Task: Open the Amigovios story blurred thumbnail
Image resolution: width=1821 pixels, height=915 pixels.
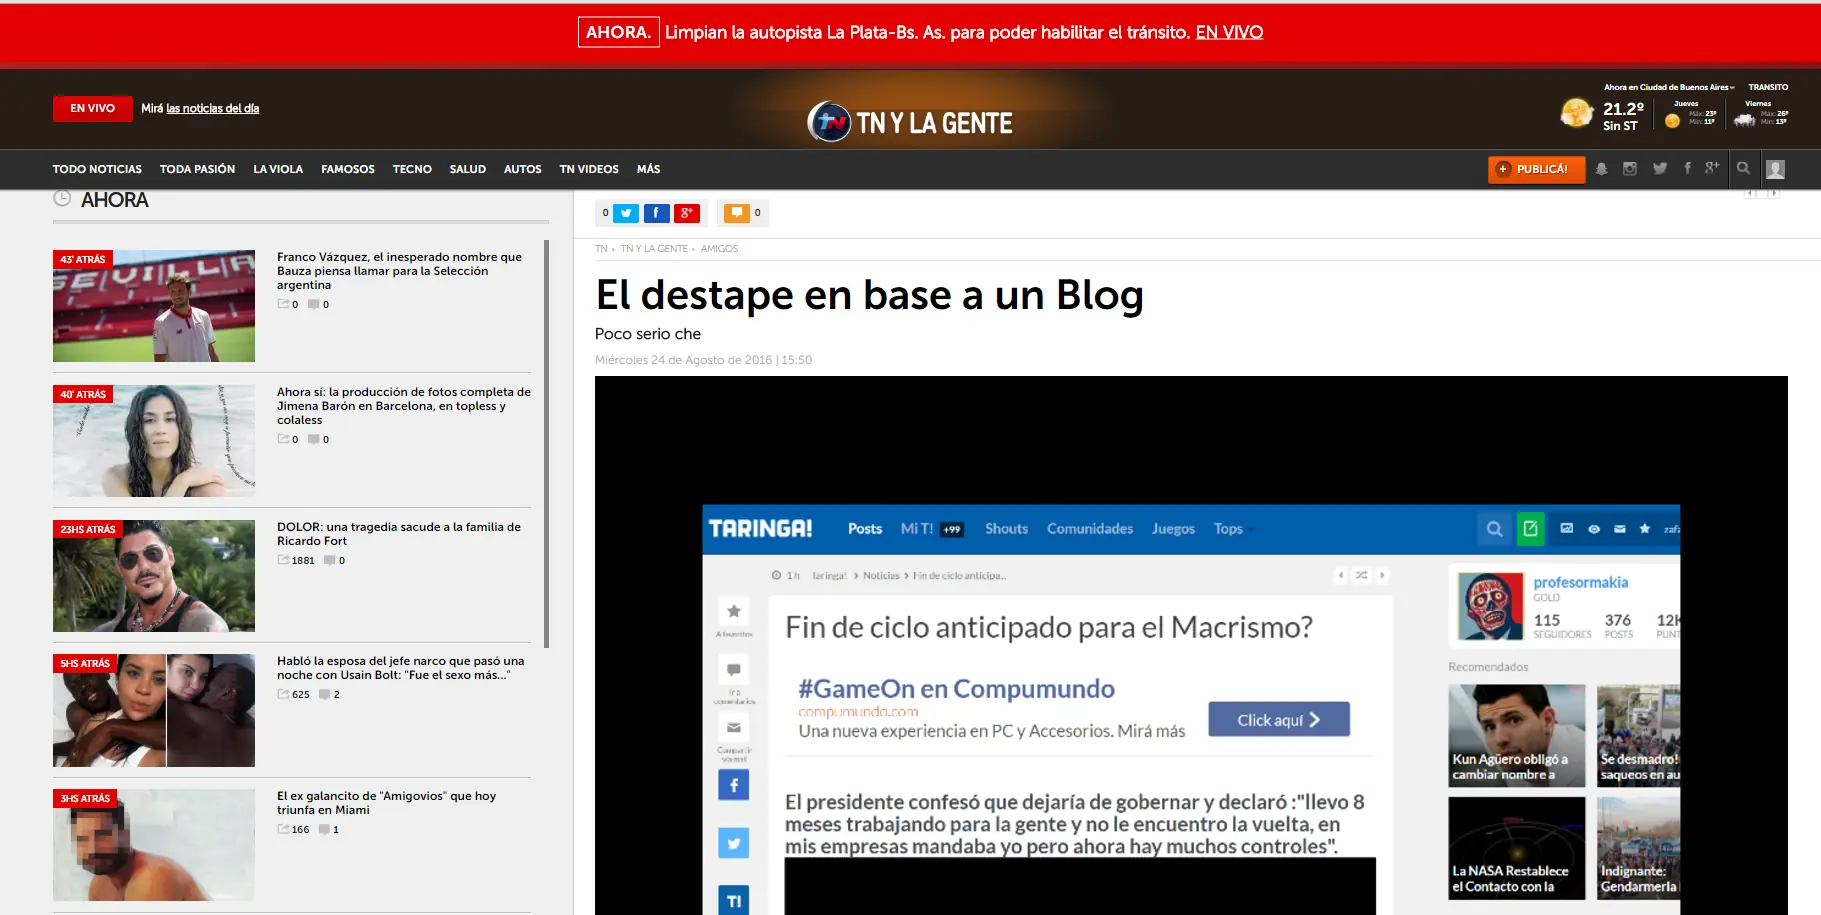Action: pyautogui.click(x=154, y=845)
